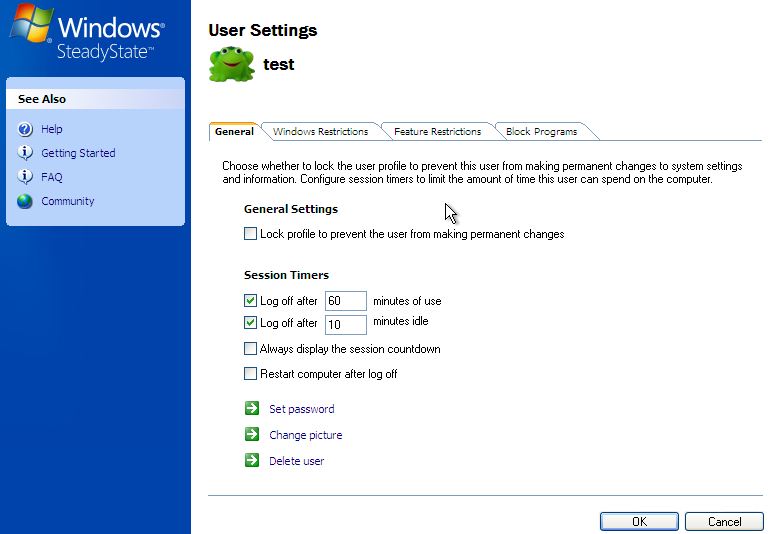Click the minutes of use input field
The height and width of the screenshot is (534, 771).
(346, 301)
